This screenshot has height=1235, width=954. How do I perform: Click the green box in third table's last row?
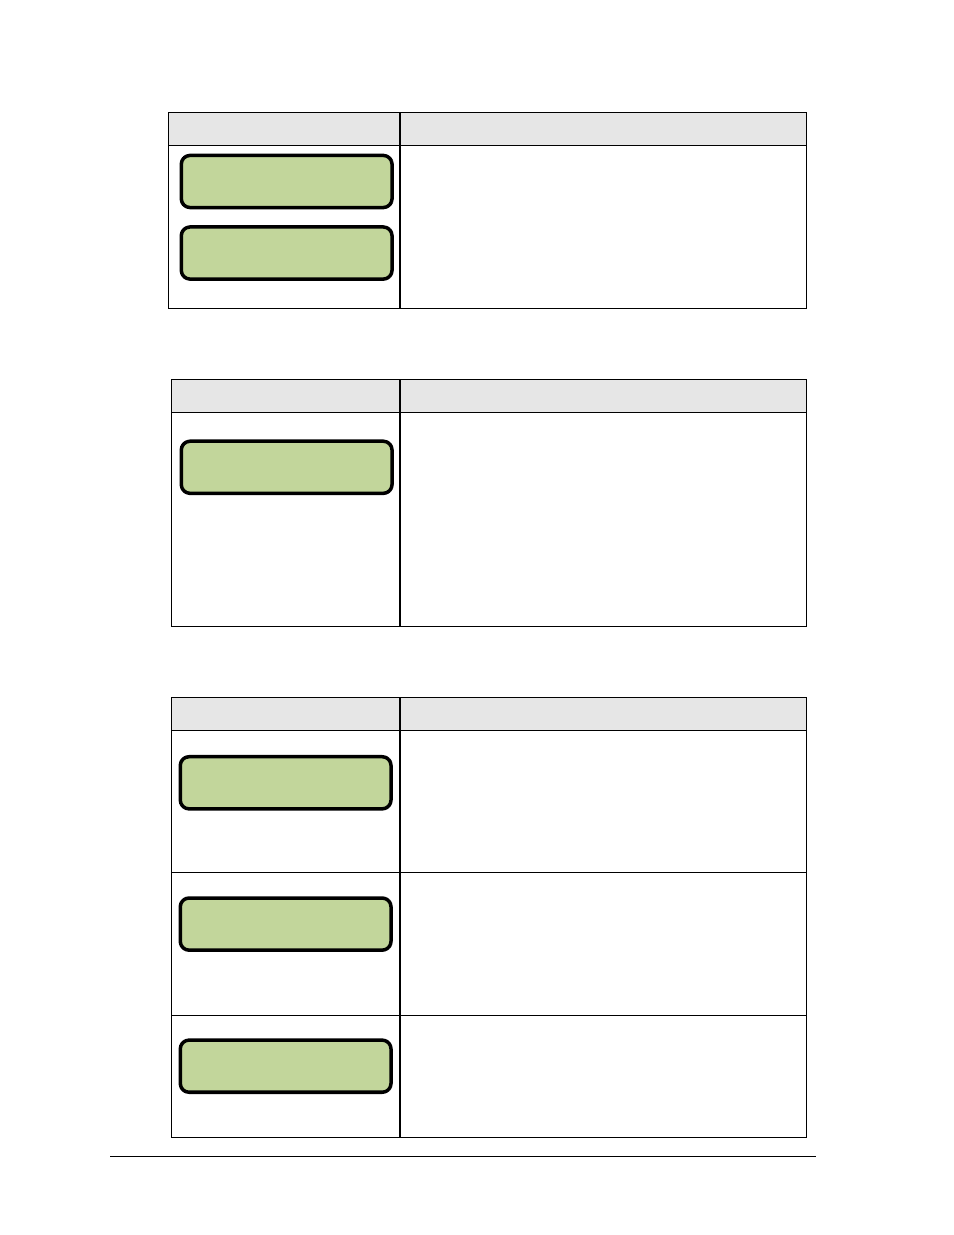(x=285, y=1066)
